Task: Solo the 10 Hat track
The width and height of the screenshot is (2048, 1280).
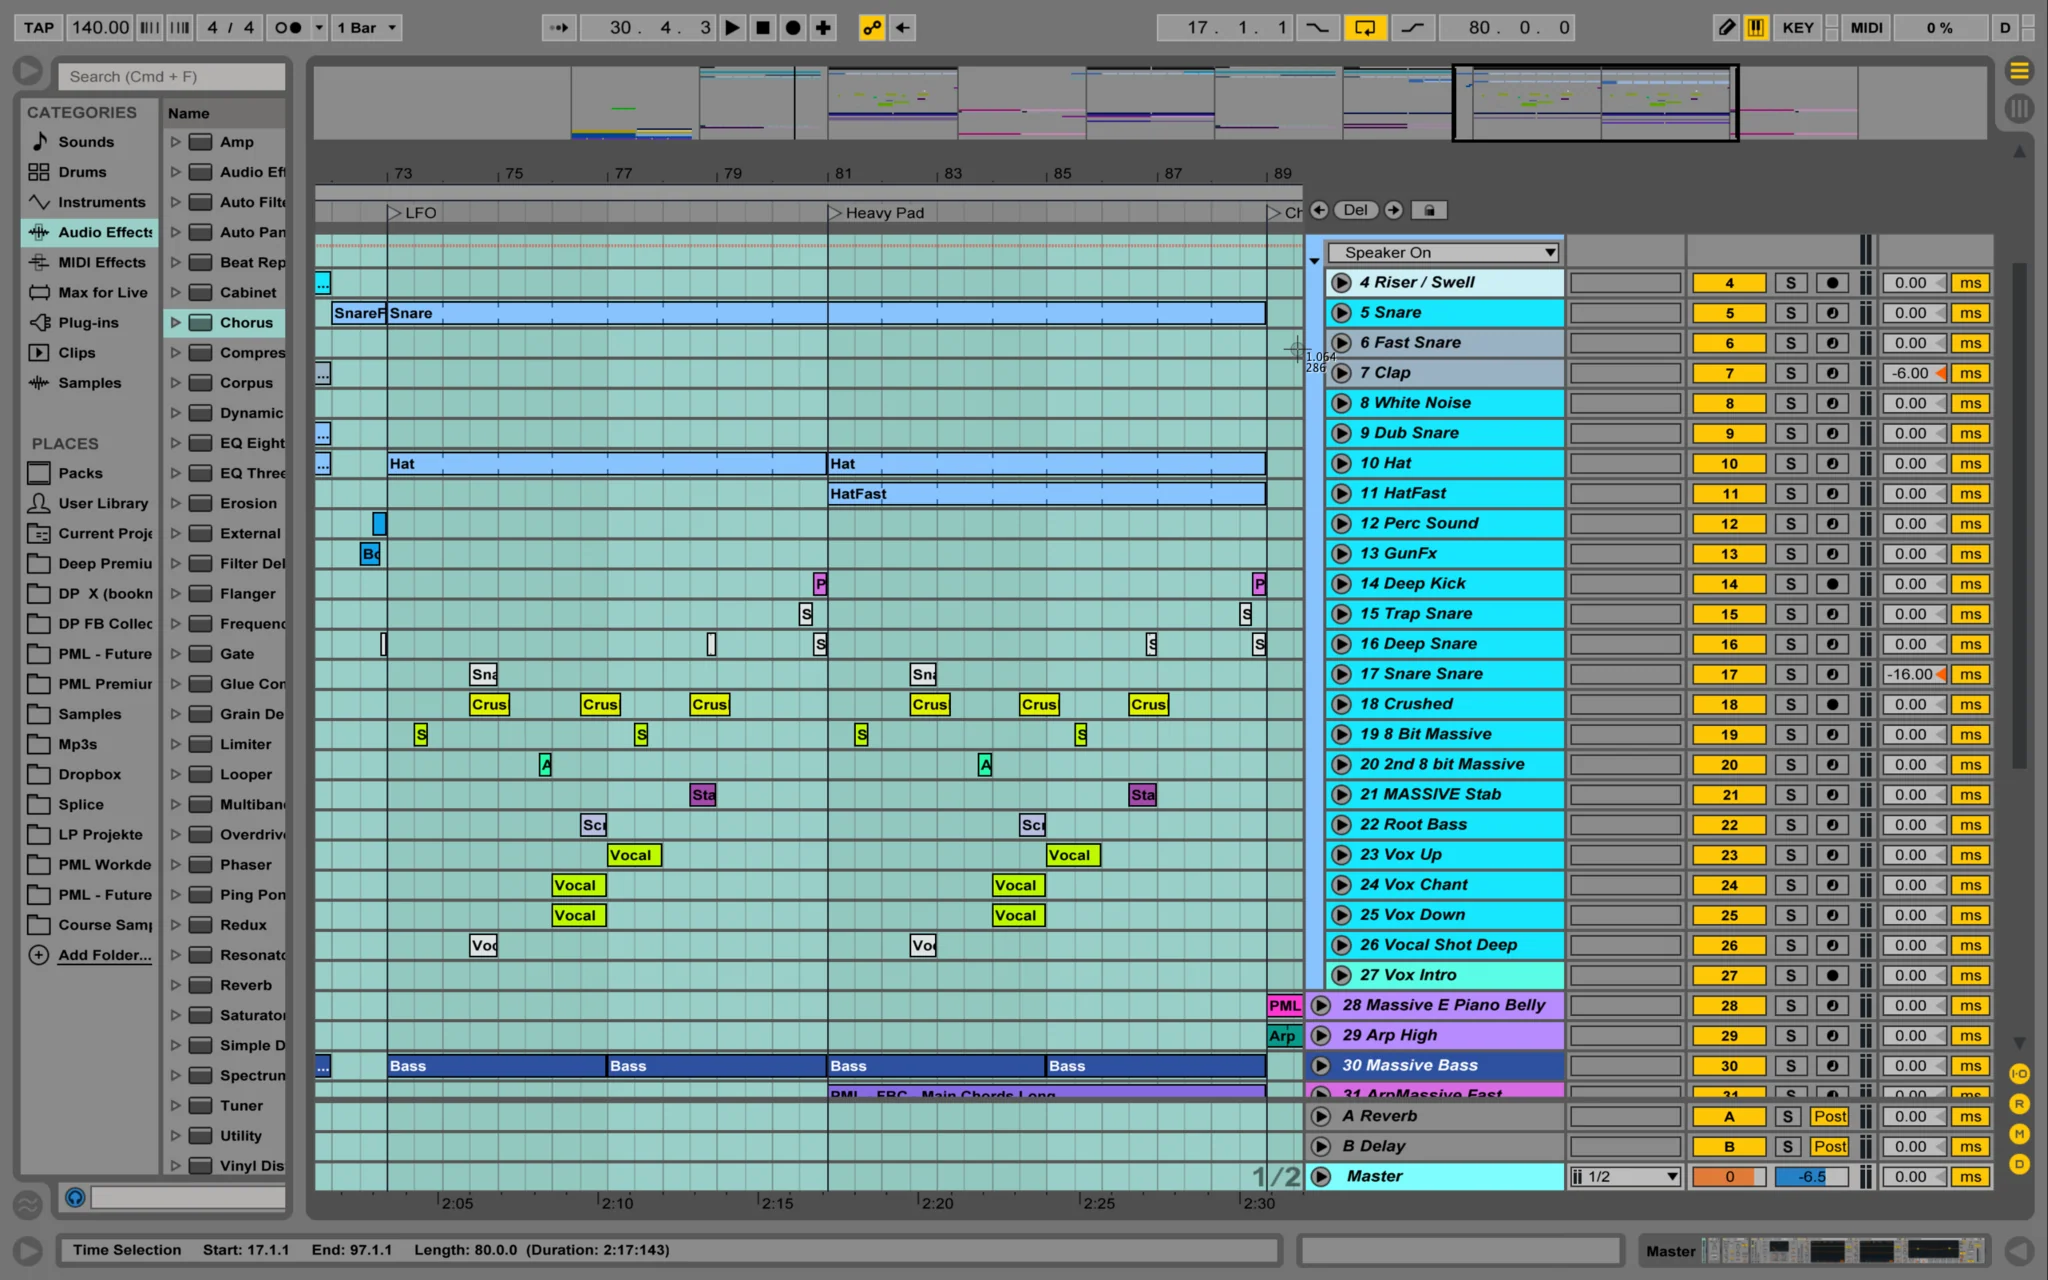Action: click(x=1790, y=464)
